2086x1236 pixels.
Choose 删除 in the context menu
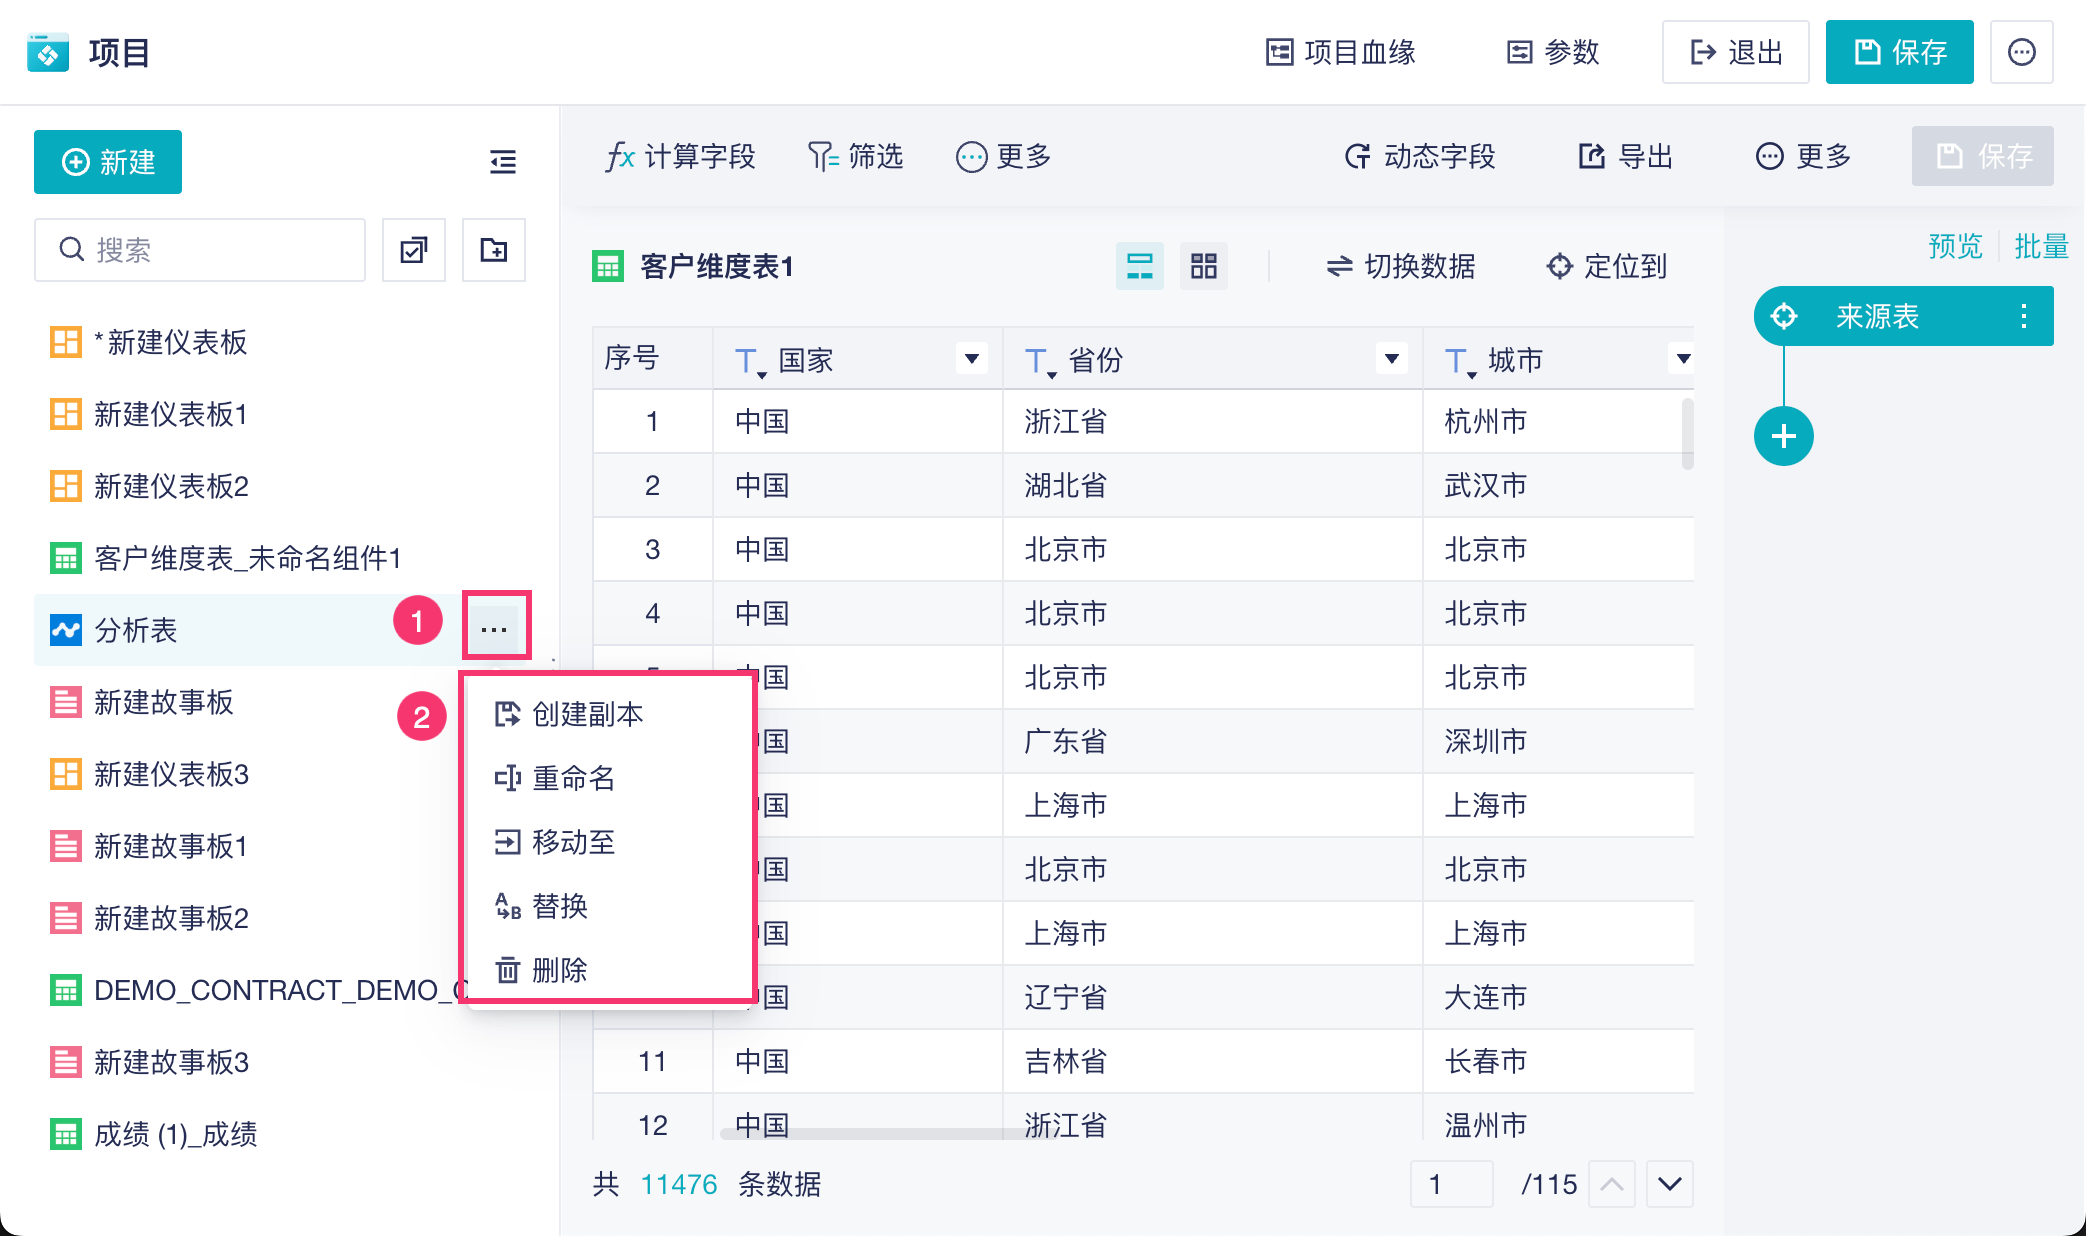[559, 970]
